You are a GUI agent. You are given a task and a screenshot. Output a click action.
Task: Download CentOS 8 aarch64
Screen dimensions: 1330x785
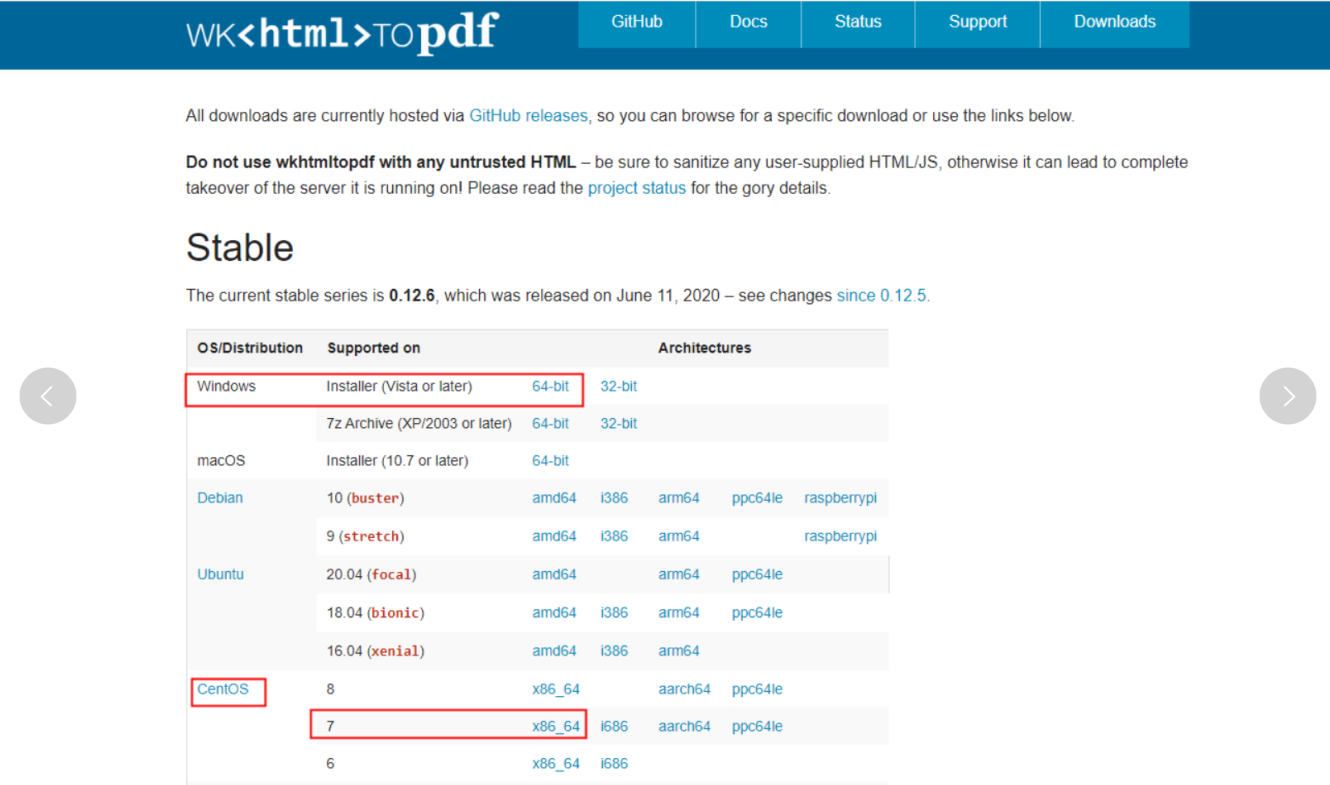684,689
